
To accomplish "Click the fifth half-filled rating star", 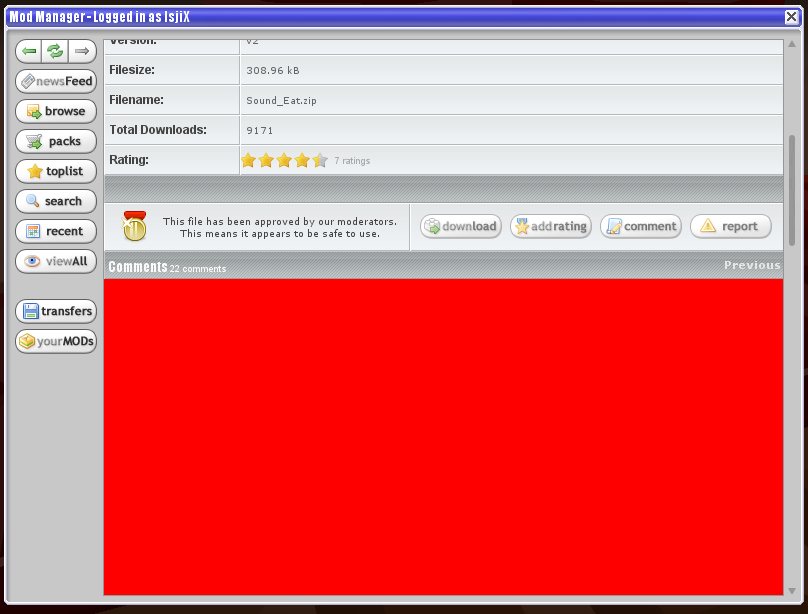I will [x=320, y=160].
